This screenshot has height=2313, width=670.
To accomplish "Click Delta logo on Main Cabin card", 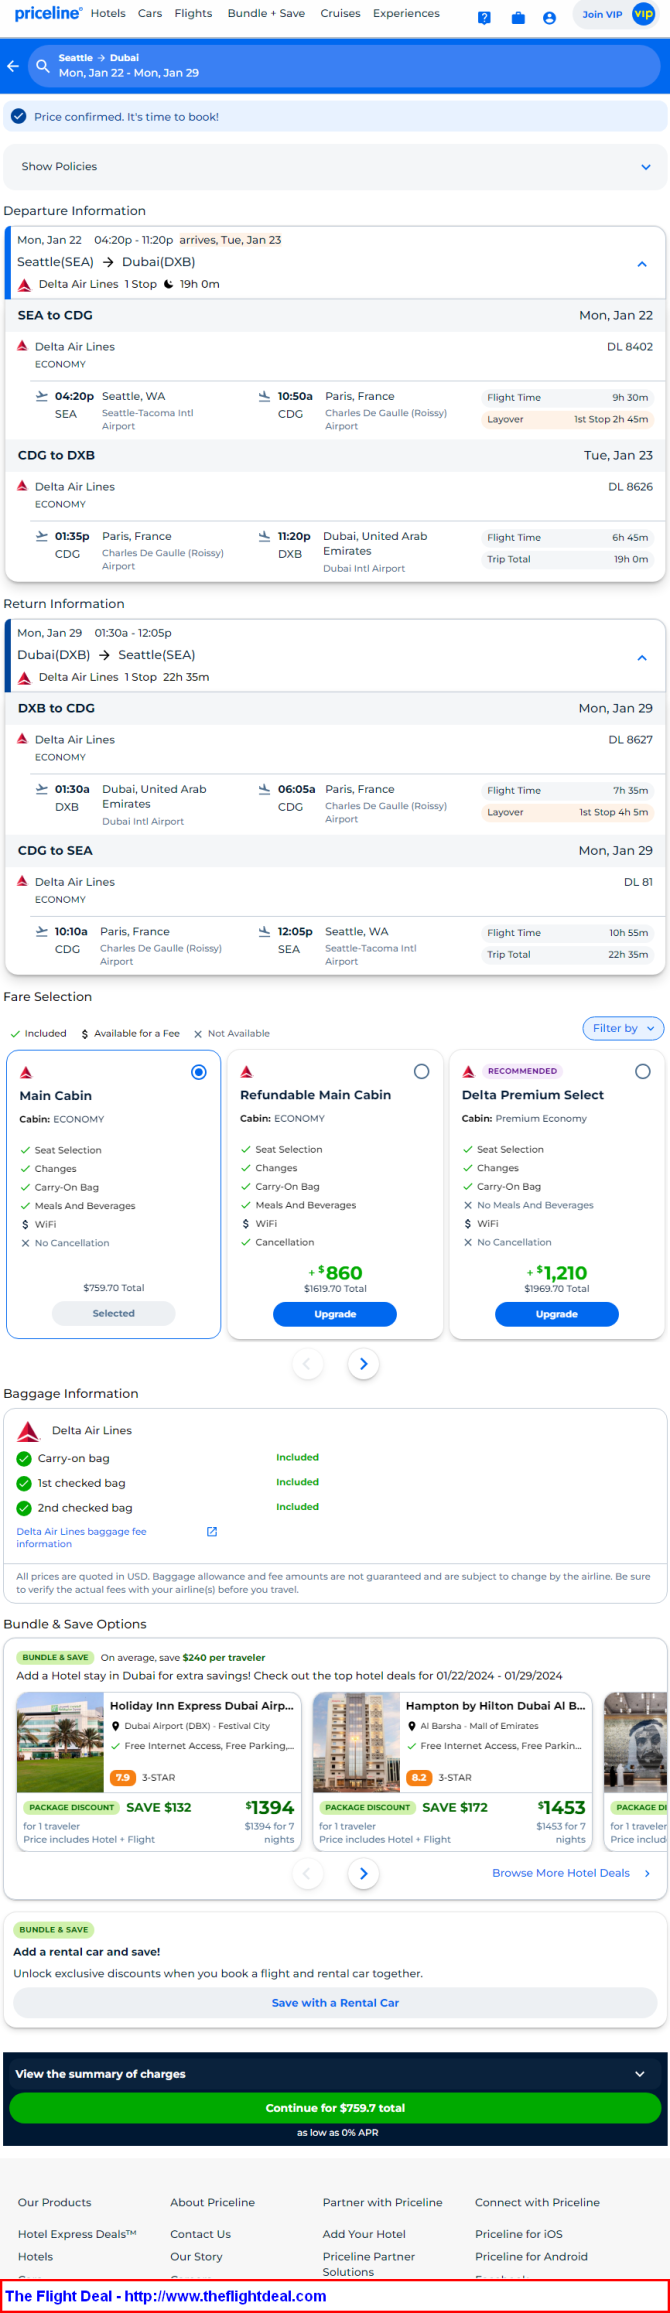I will (x=26, y=1072).
